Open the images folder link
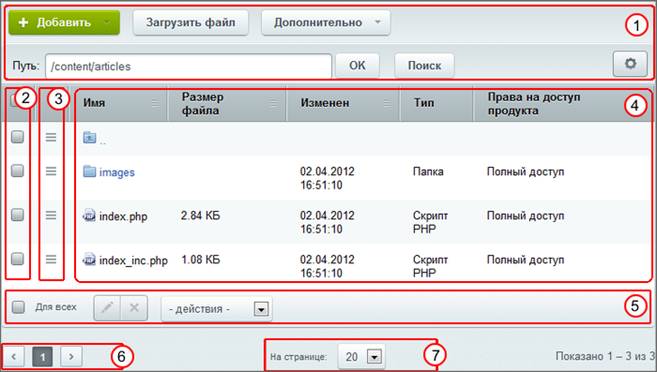The image size is (657, 372). (x=117, y=172)
